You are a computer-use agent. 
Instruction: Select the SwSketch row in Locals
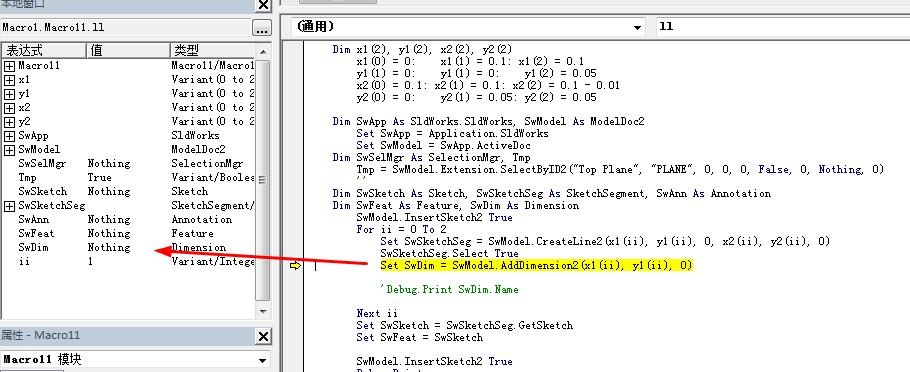tap(128, 192)
